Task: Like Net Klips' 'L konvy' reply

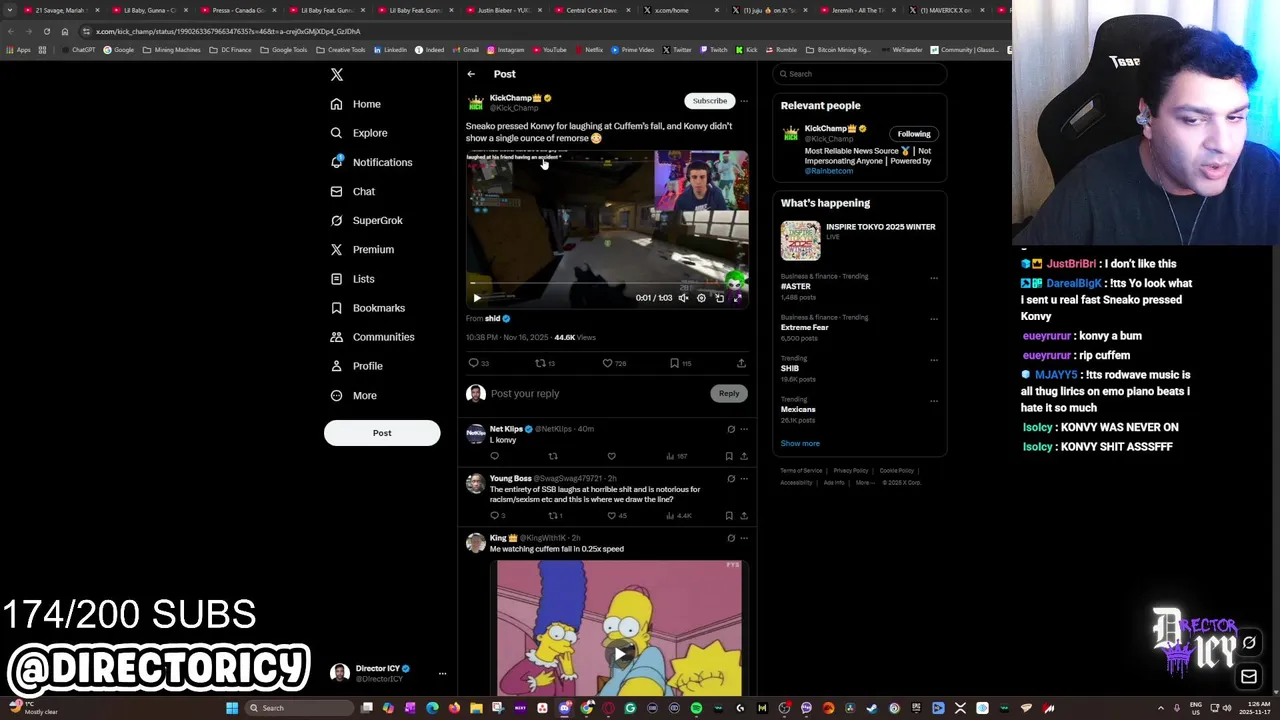Action: coord(611,456)
